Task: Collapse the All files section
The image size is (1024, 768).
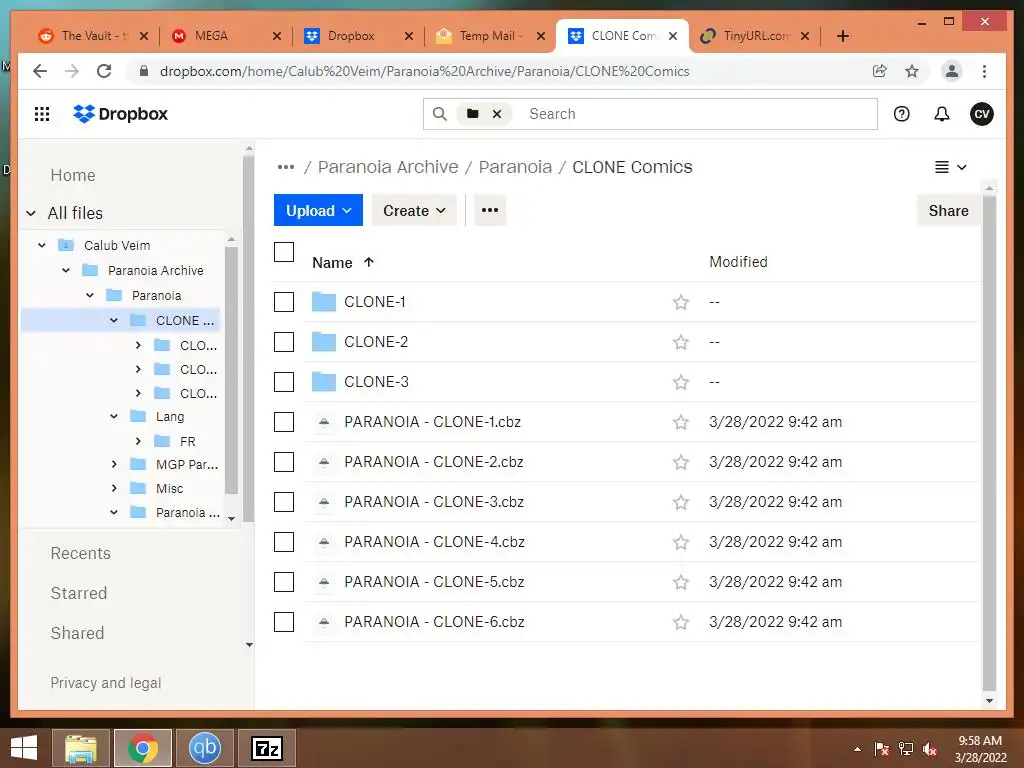Action: [x=31, y=214]
